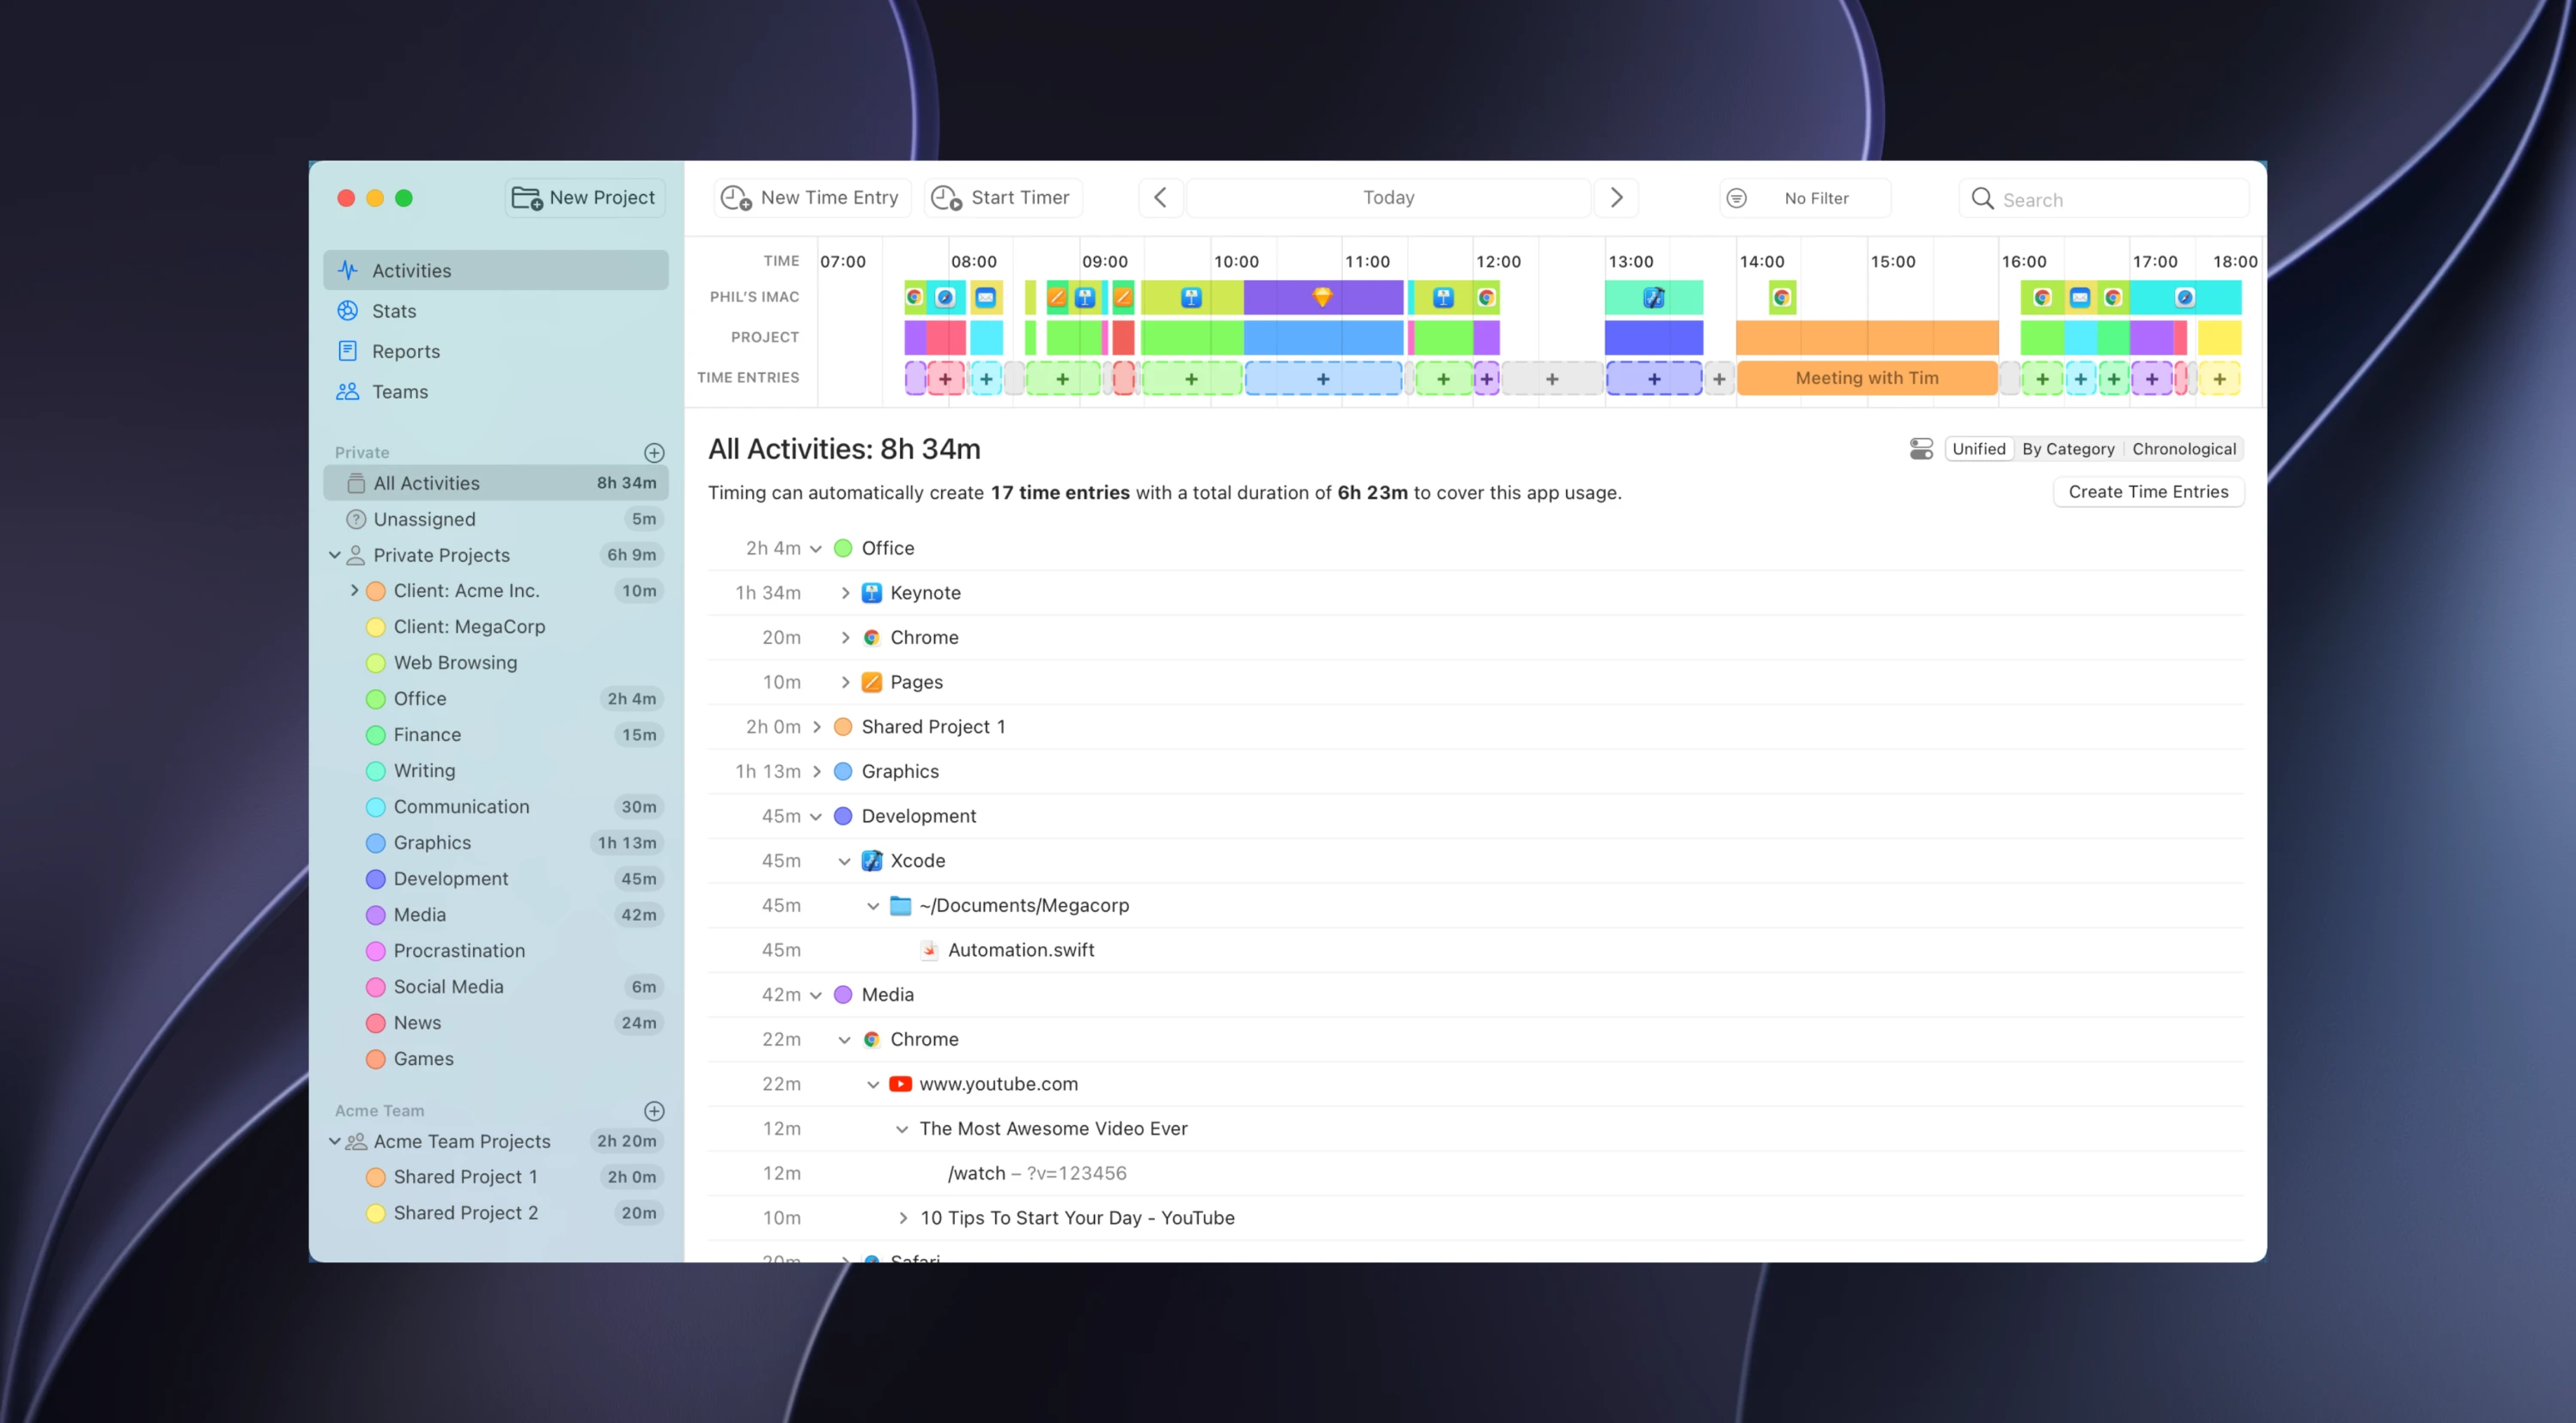
Task: Add the suggested time entry under the Xcode block
Action: (1654, 379)
